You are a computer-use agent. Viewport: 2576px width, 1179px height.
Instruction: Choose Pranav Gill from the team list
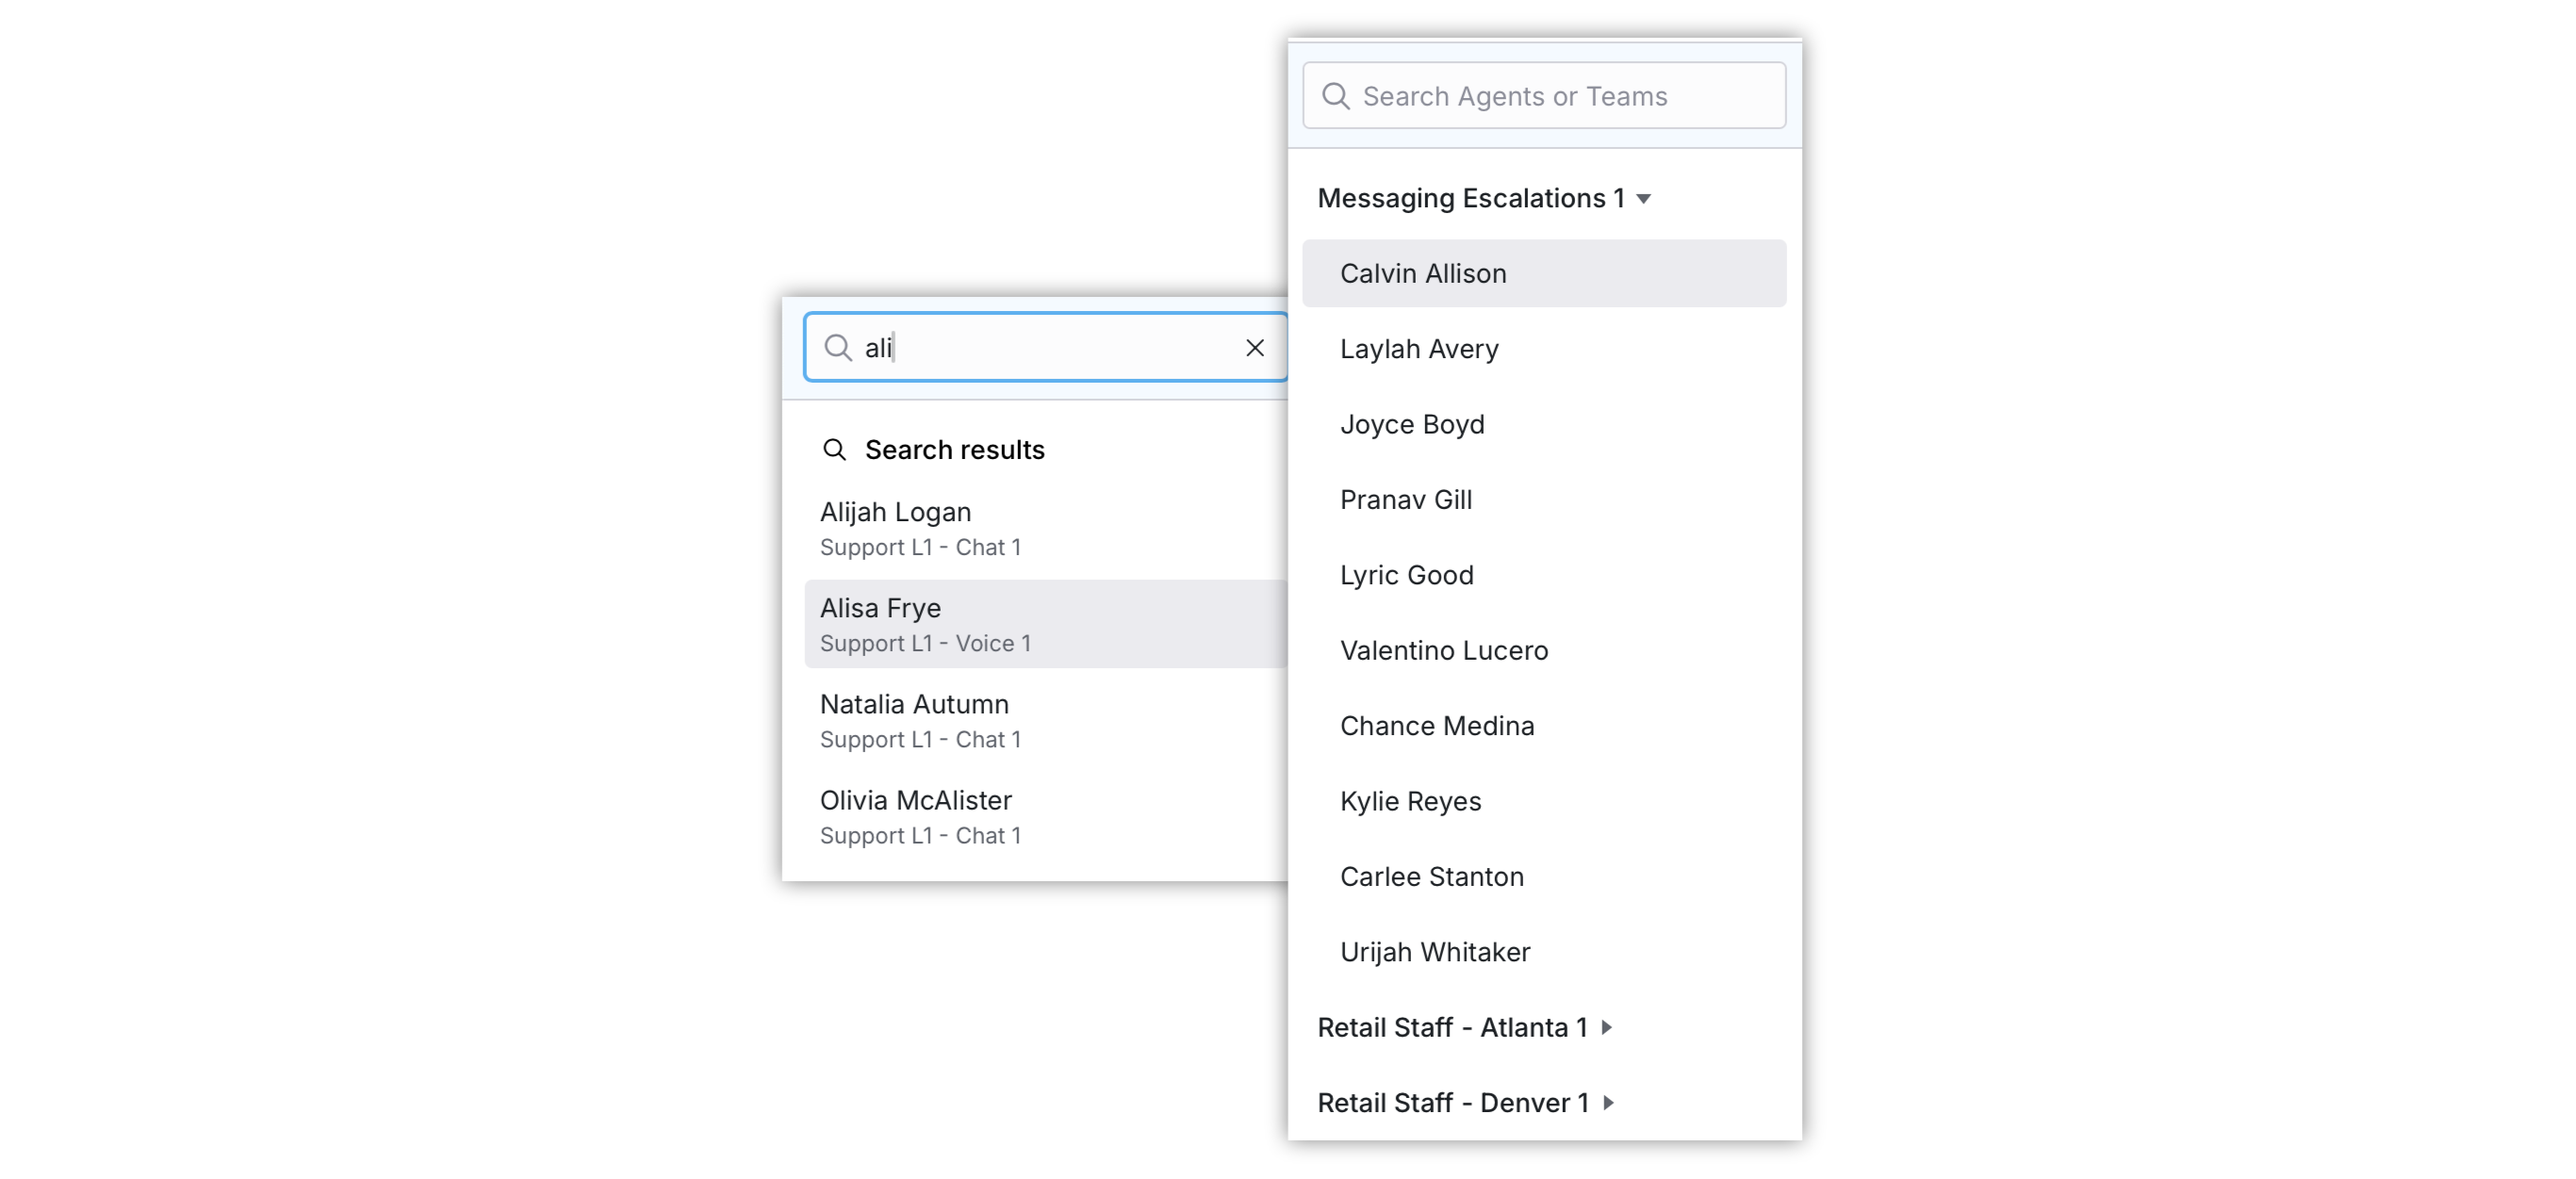click(1544, 500)
